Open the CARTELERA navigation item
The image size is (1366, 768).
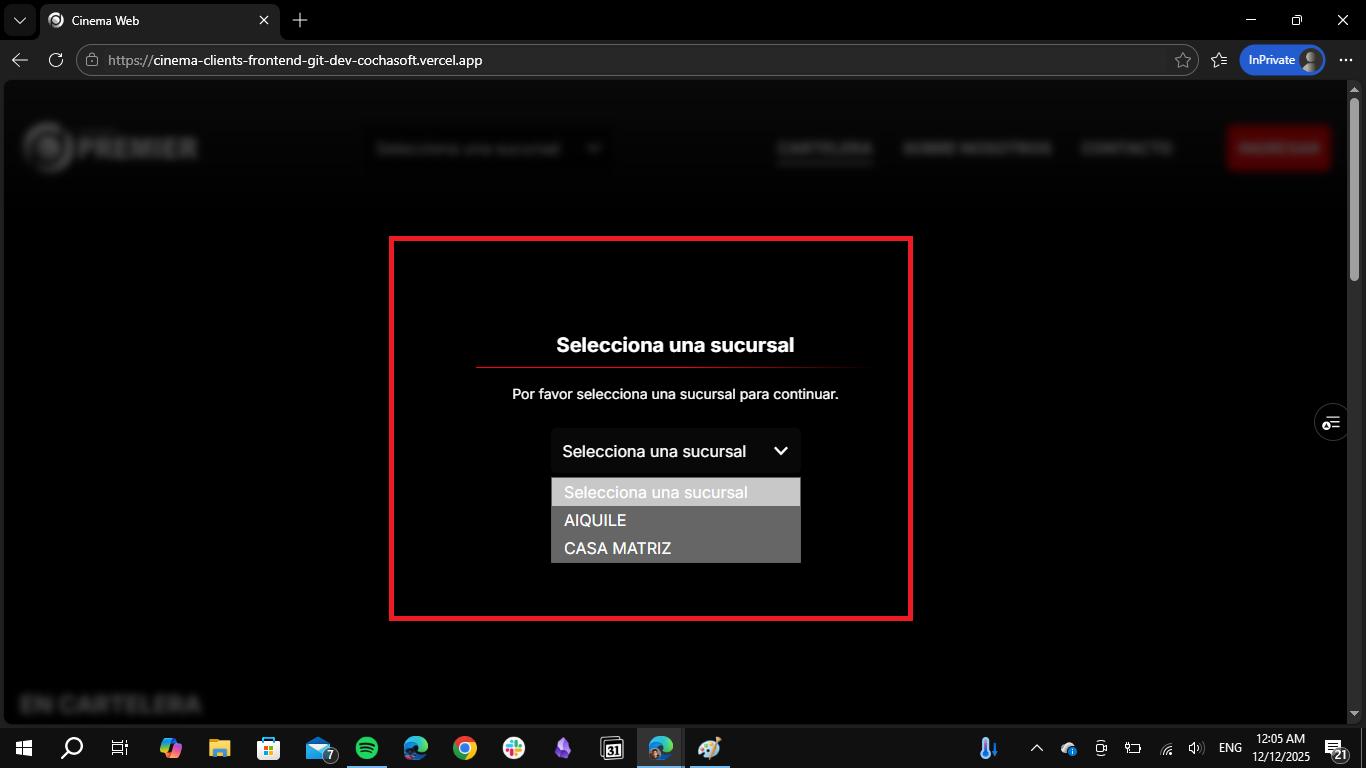[x=825, y=147]
